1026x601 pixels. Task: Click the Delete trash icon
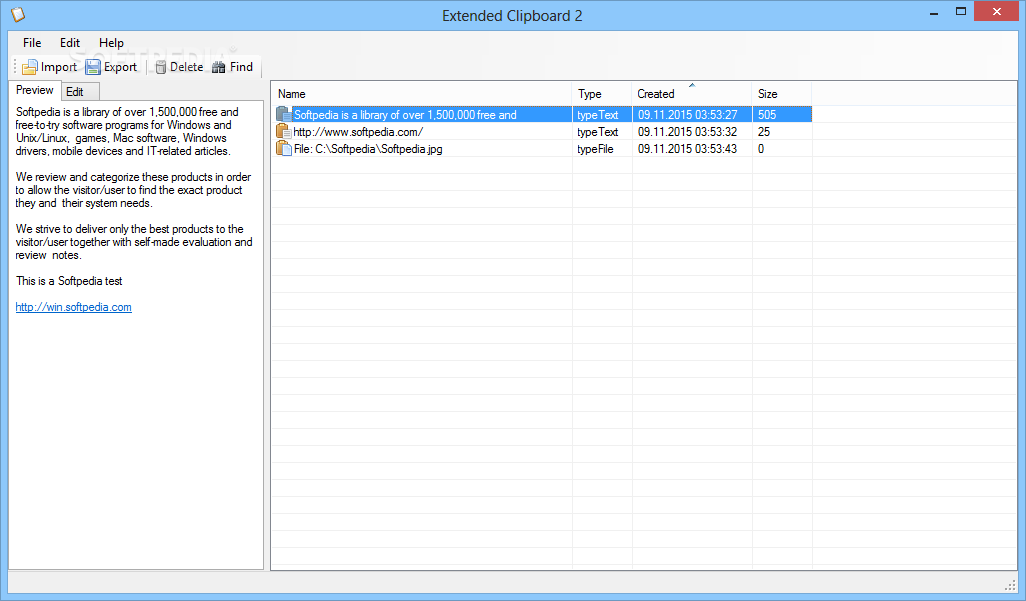coord(160,67)
